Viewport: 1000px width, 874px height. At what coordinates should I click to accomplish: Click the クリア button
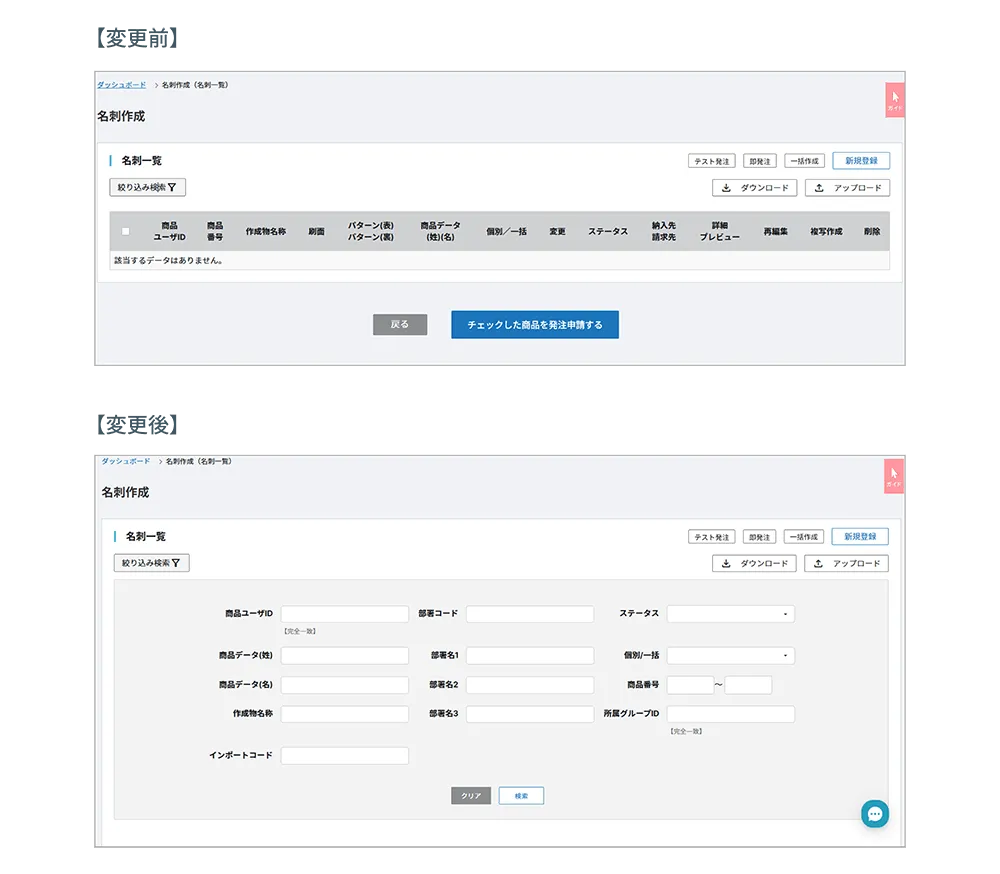[471, 796]
